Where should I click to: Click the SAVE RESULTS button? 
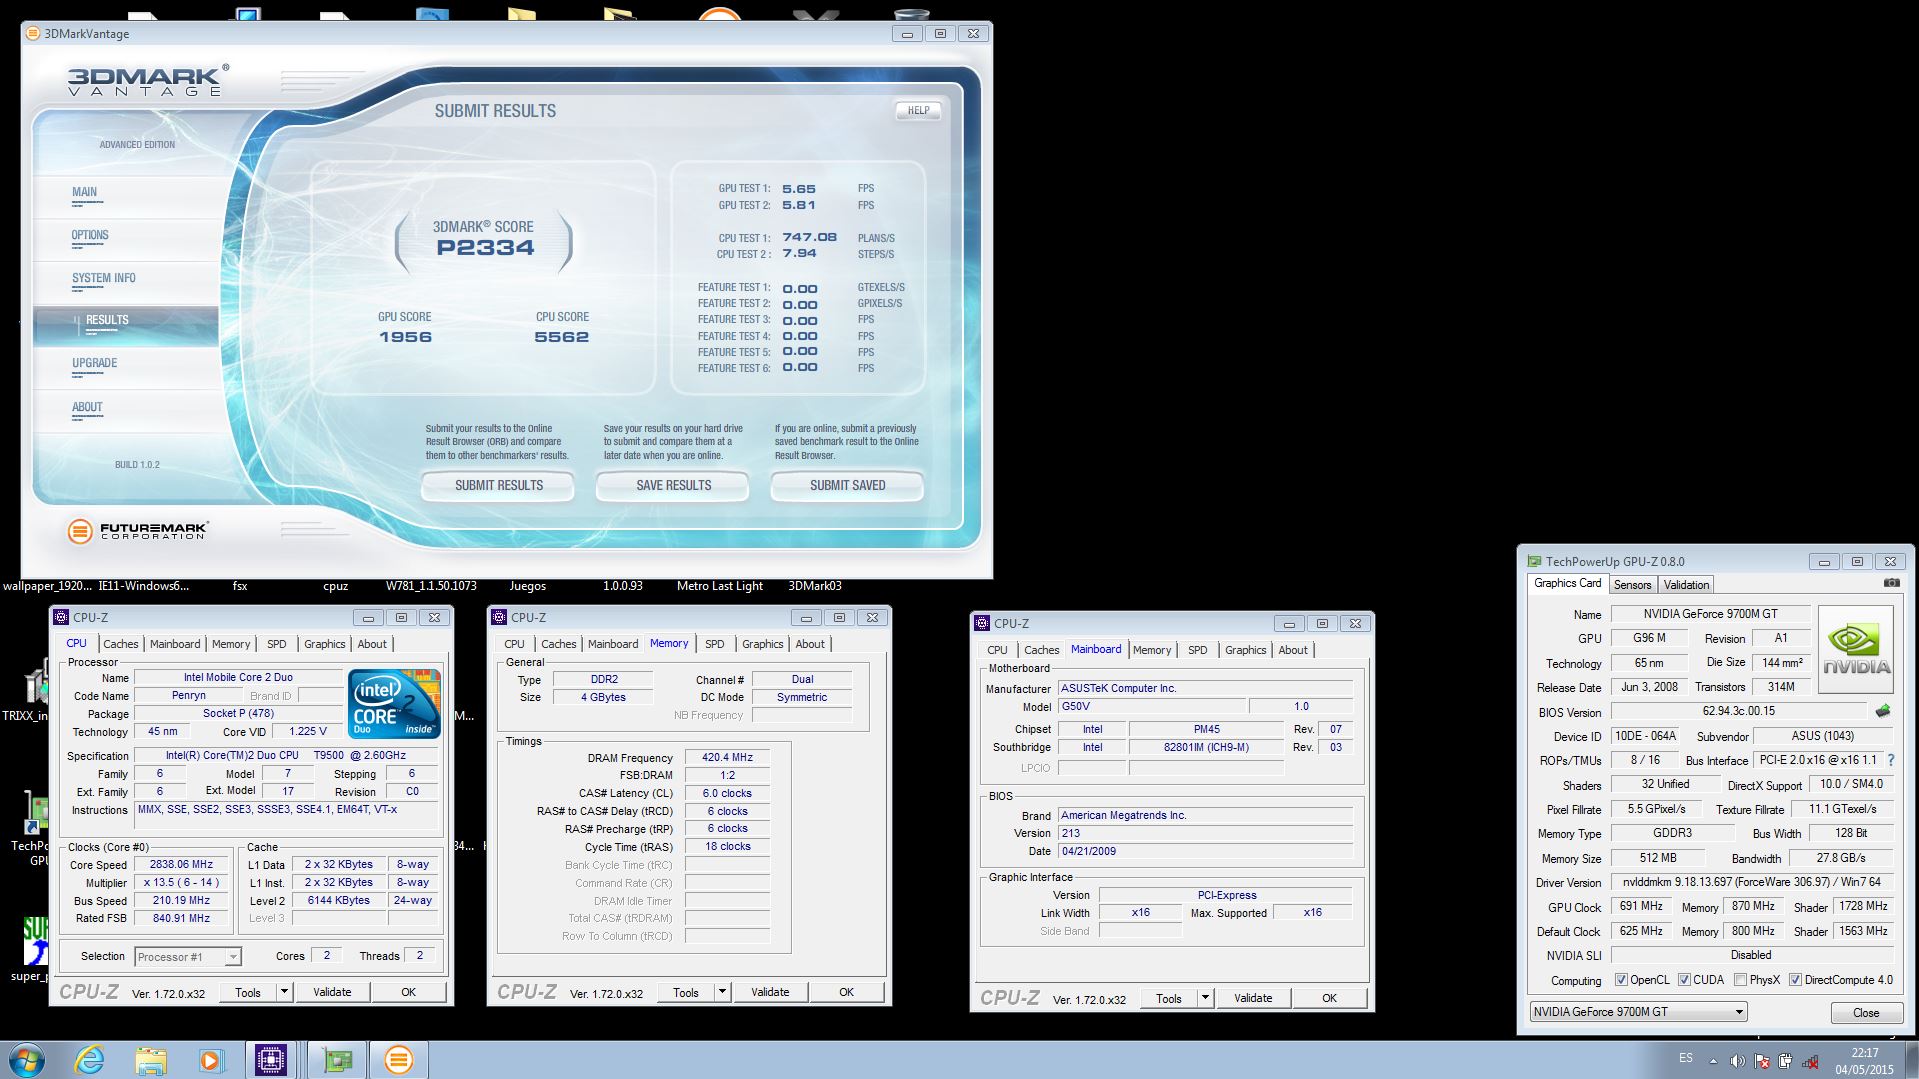click(673, 486)
